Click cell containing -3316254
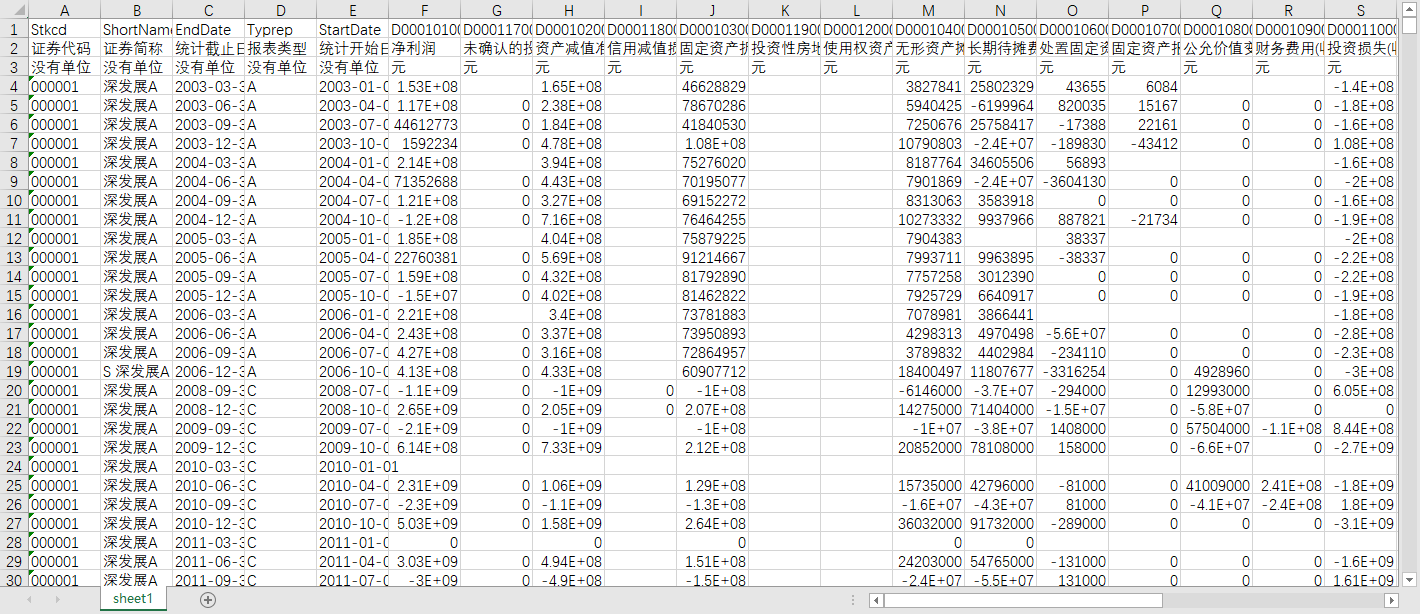 point(1072,371)
